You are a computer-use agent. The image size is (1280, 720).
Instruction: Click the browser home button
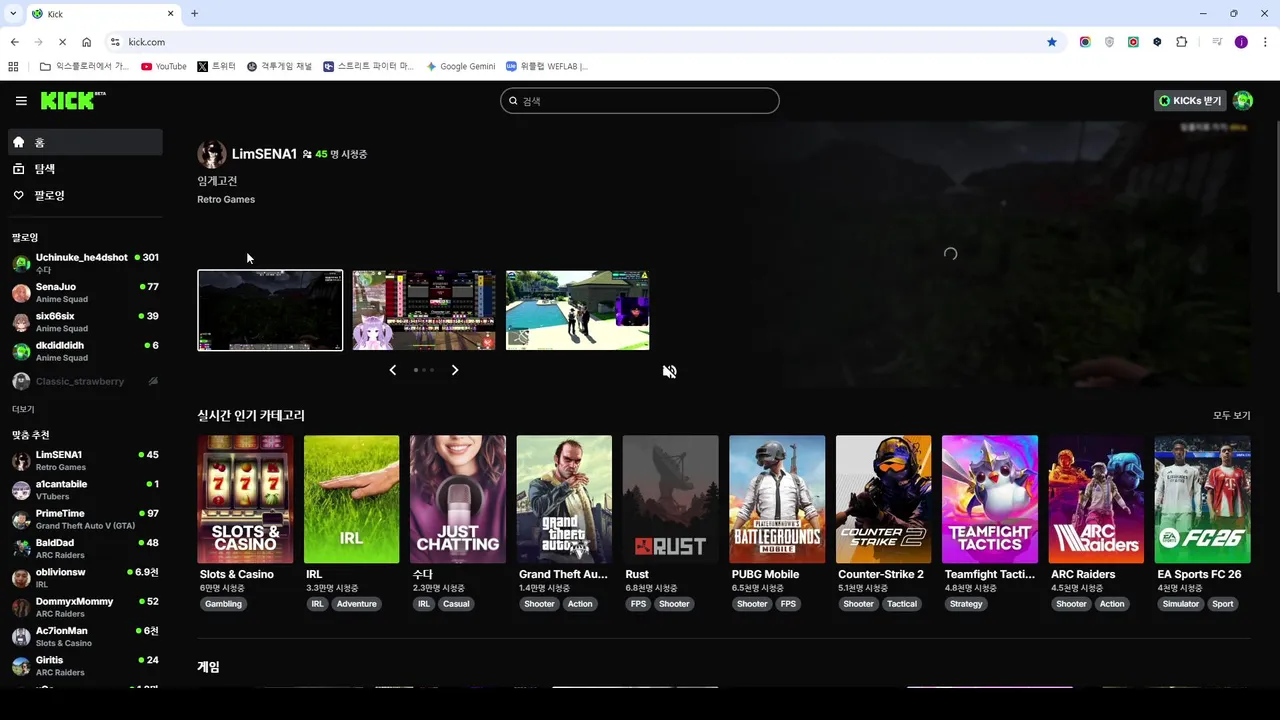[x=87, y=42]
